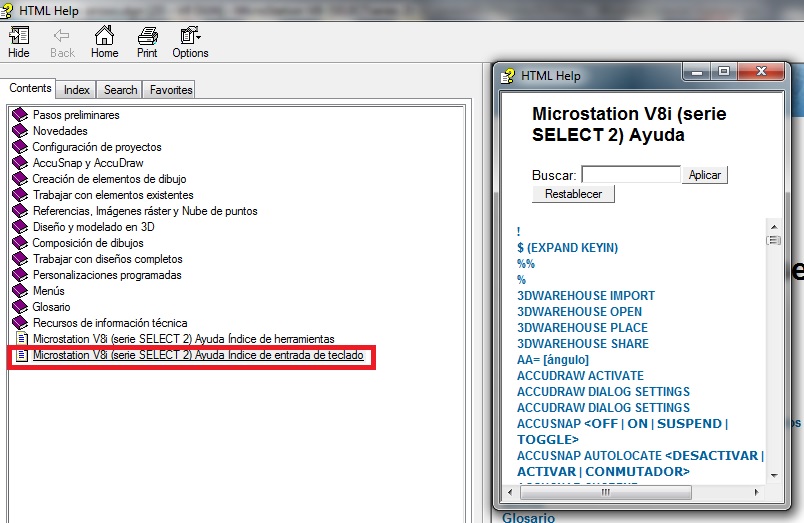Click the Restablecer button

click(573, 194)
